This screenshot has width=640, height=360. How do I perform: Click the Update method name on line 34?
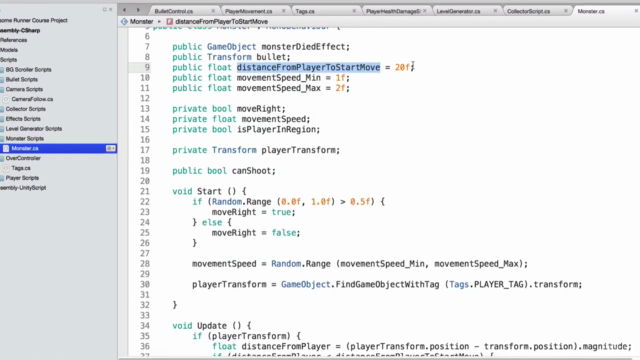tap(212, 326)
